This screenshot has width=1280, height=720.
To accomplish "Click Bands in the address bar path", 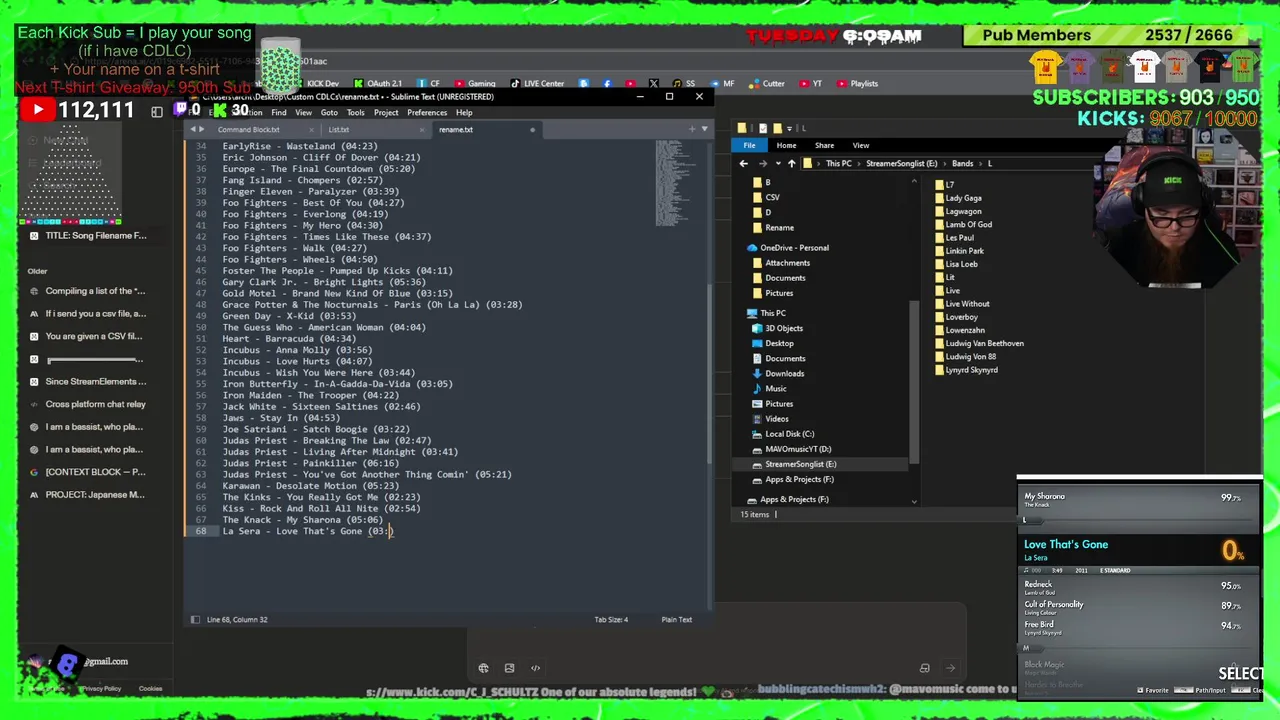I will click(962, 163).
